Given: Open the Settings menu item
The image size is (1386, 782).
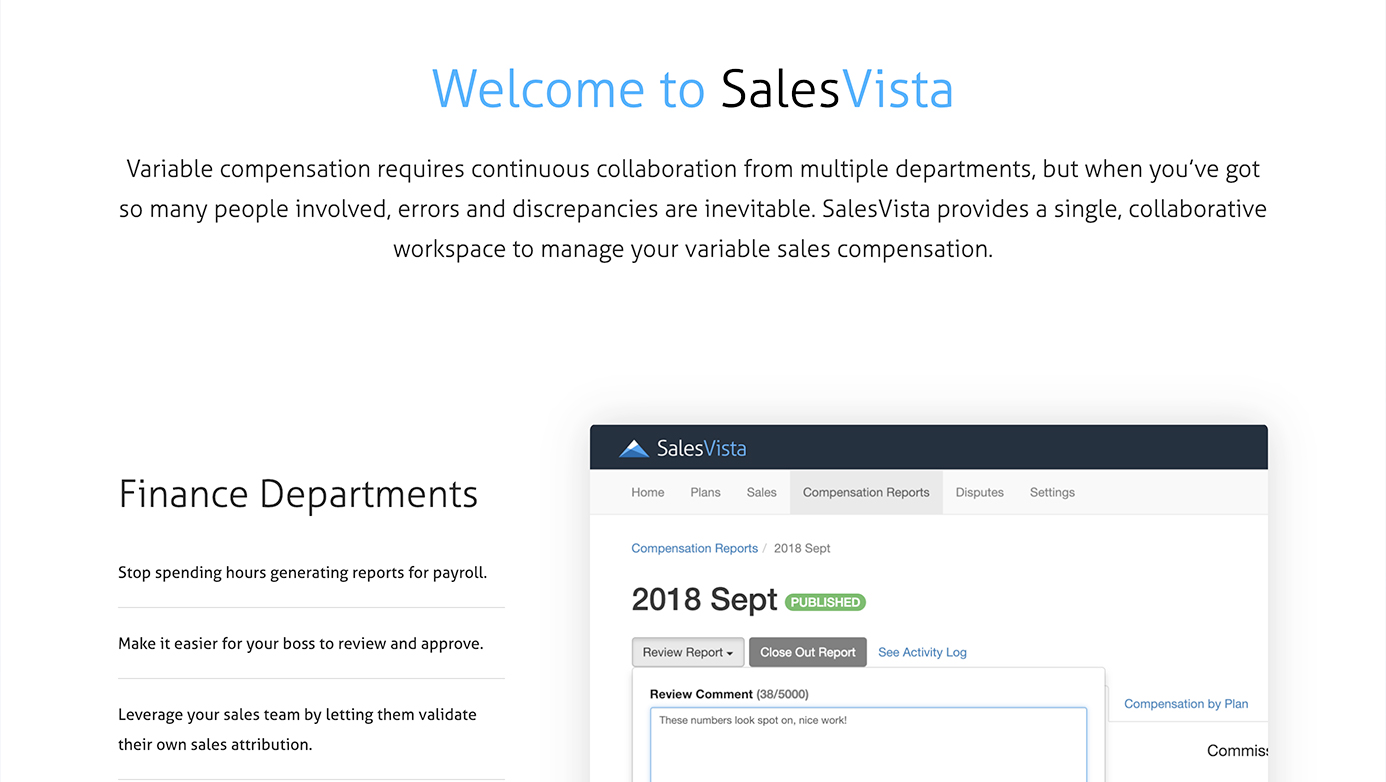Looking at the screenshot, I should 1052,492.
